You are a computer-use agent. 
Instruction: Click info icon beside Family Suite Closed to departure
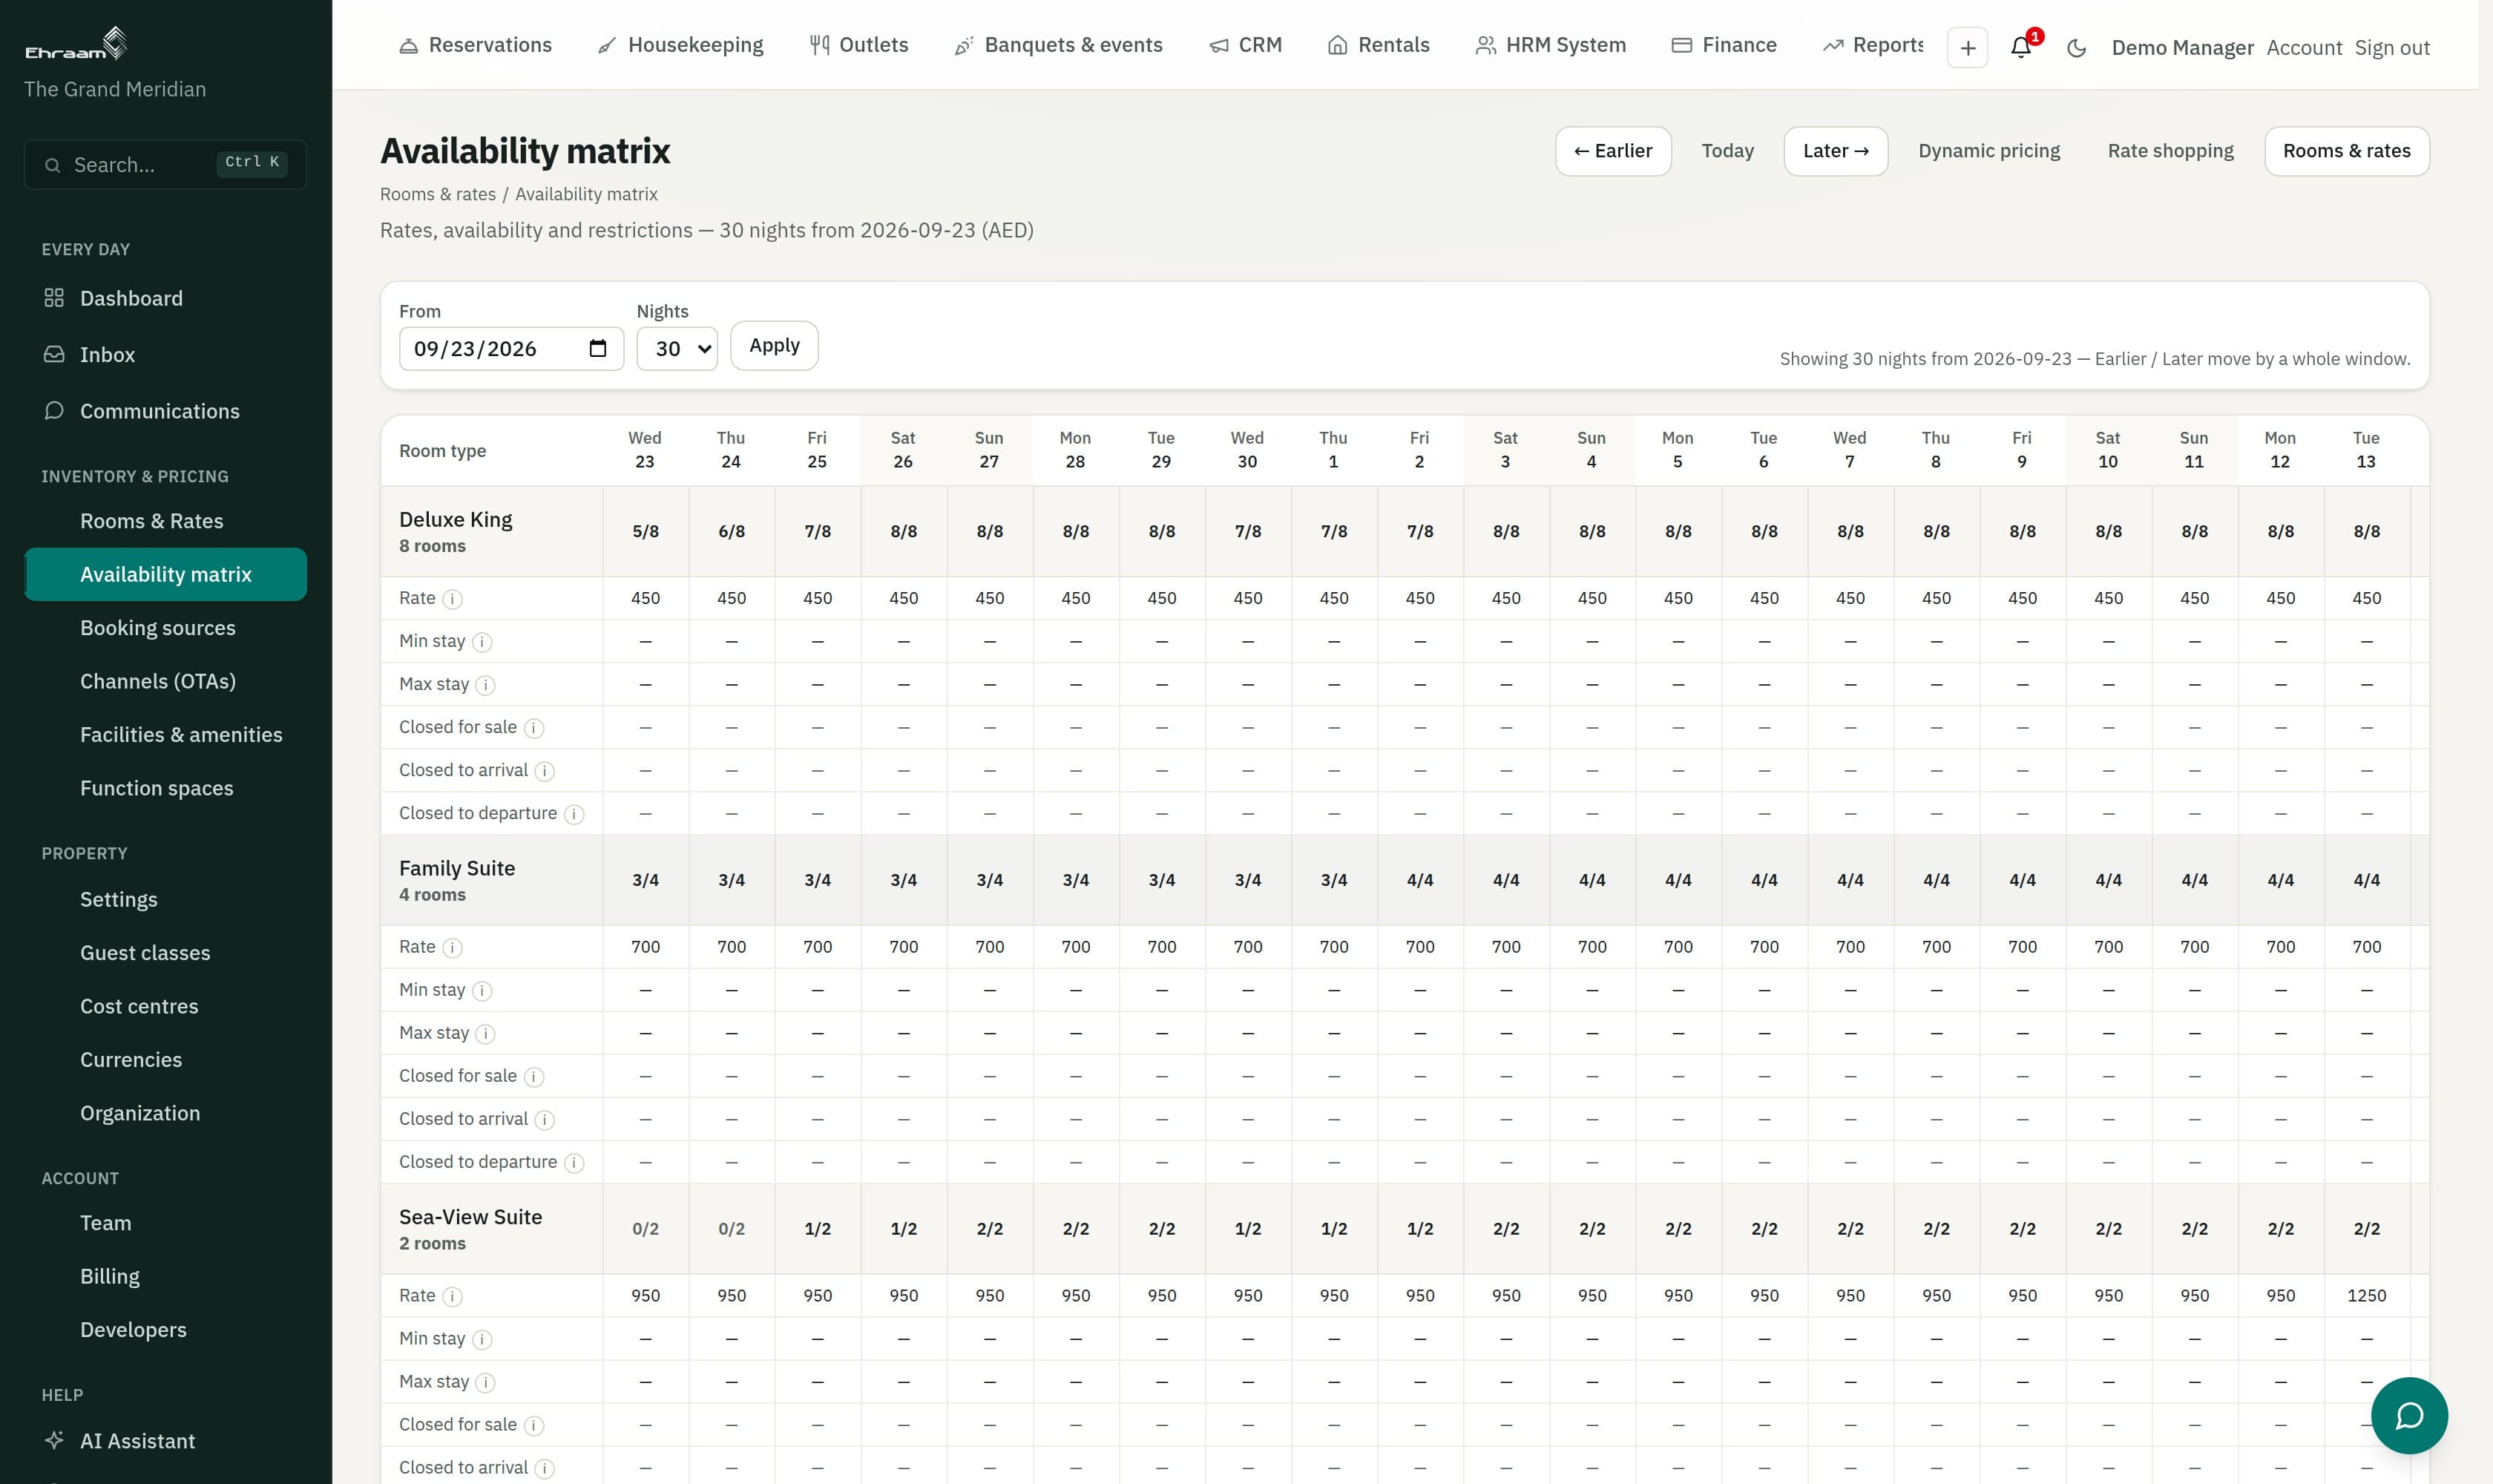574,1163
